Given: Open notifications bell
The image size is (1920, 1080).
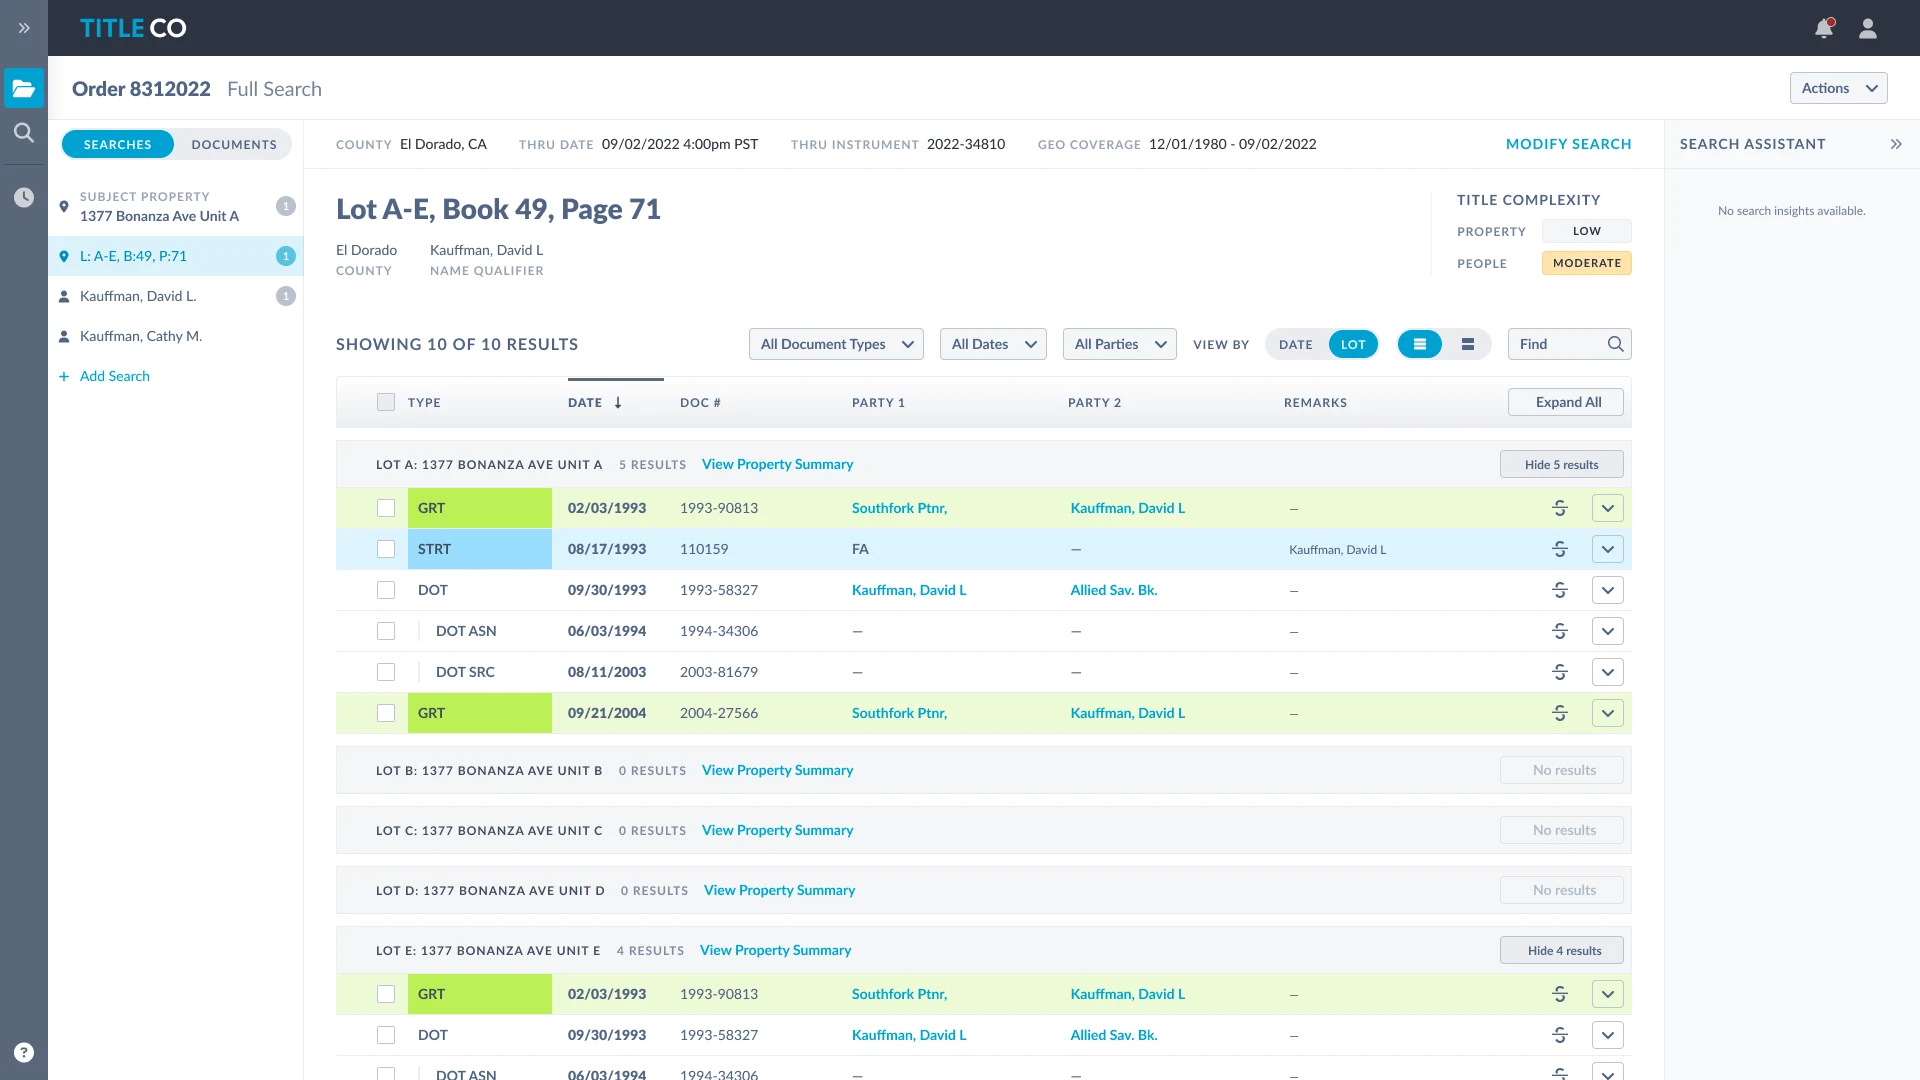Looking at the screenshot, I should 1824,28.
